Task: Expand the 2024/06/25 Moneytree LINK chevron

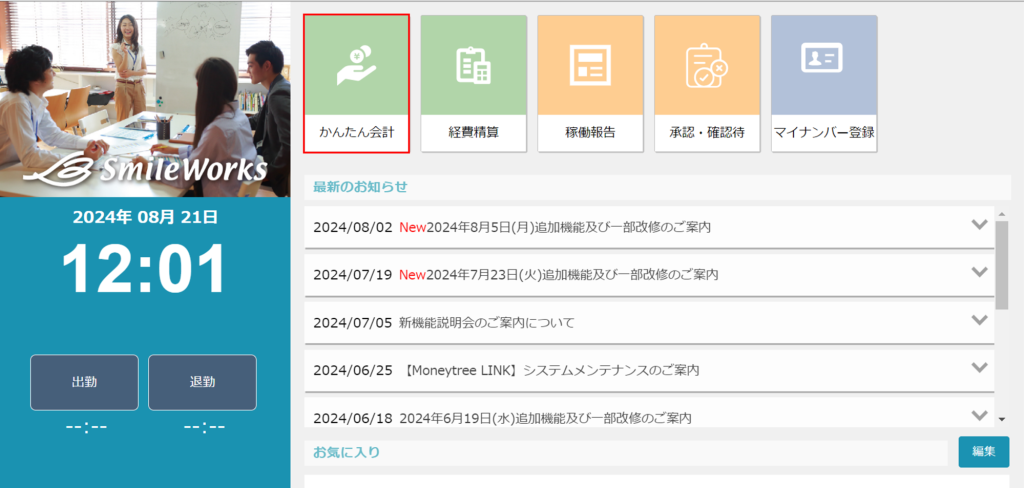Action: click(979, 367)
